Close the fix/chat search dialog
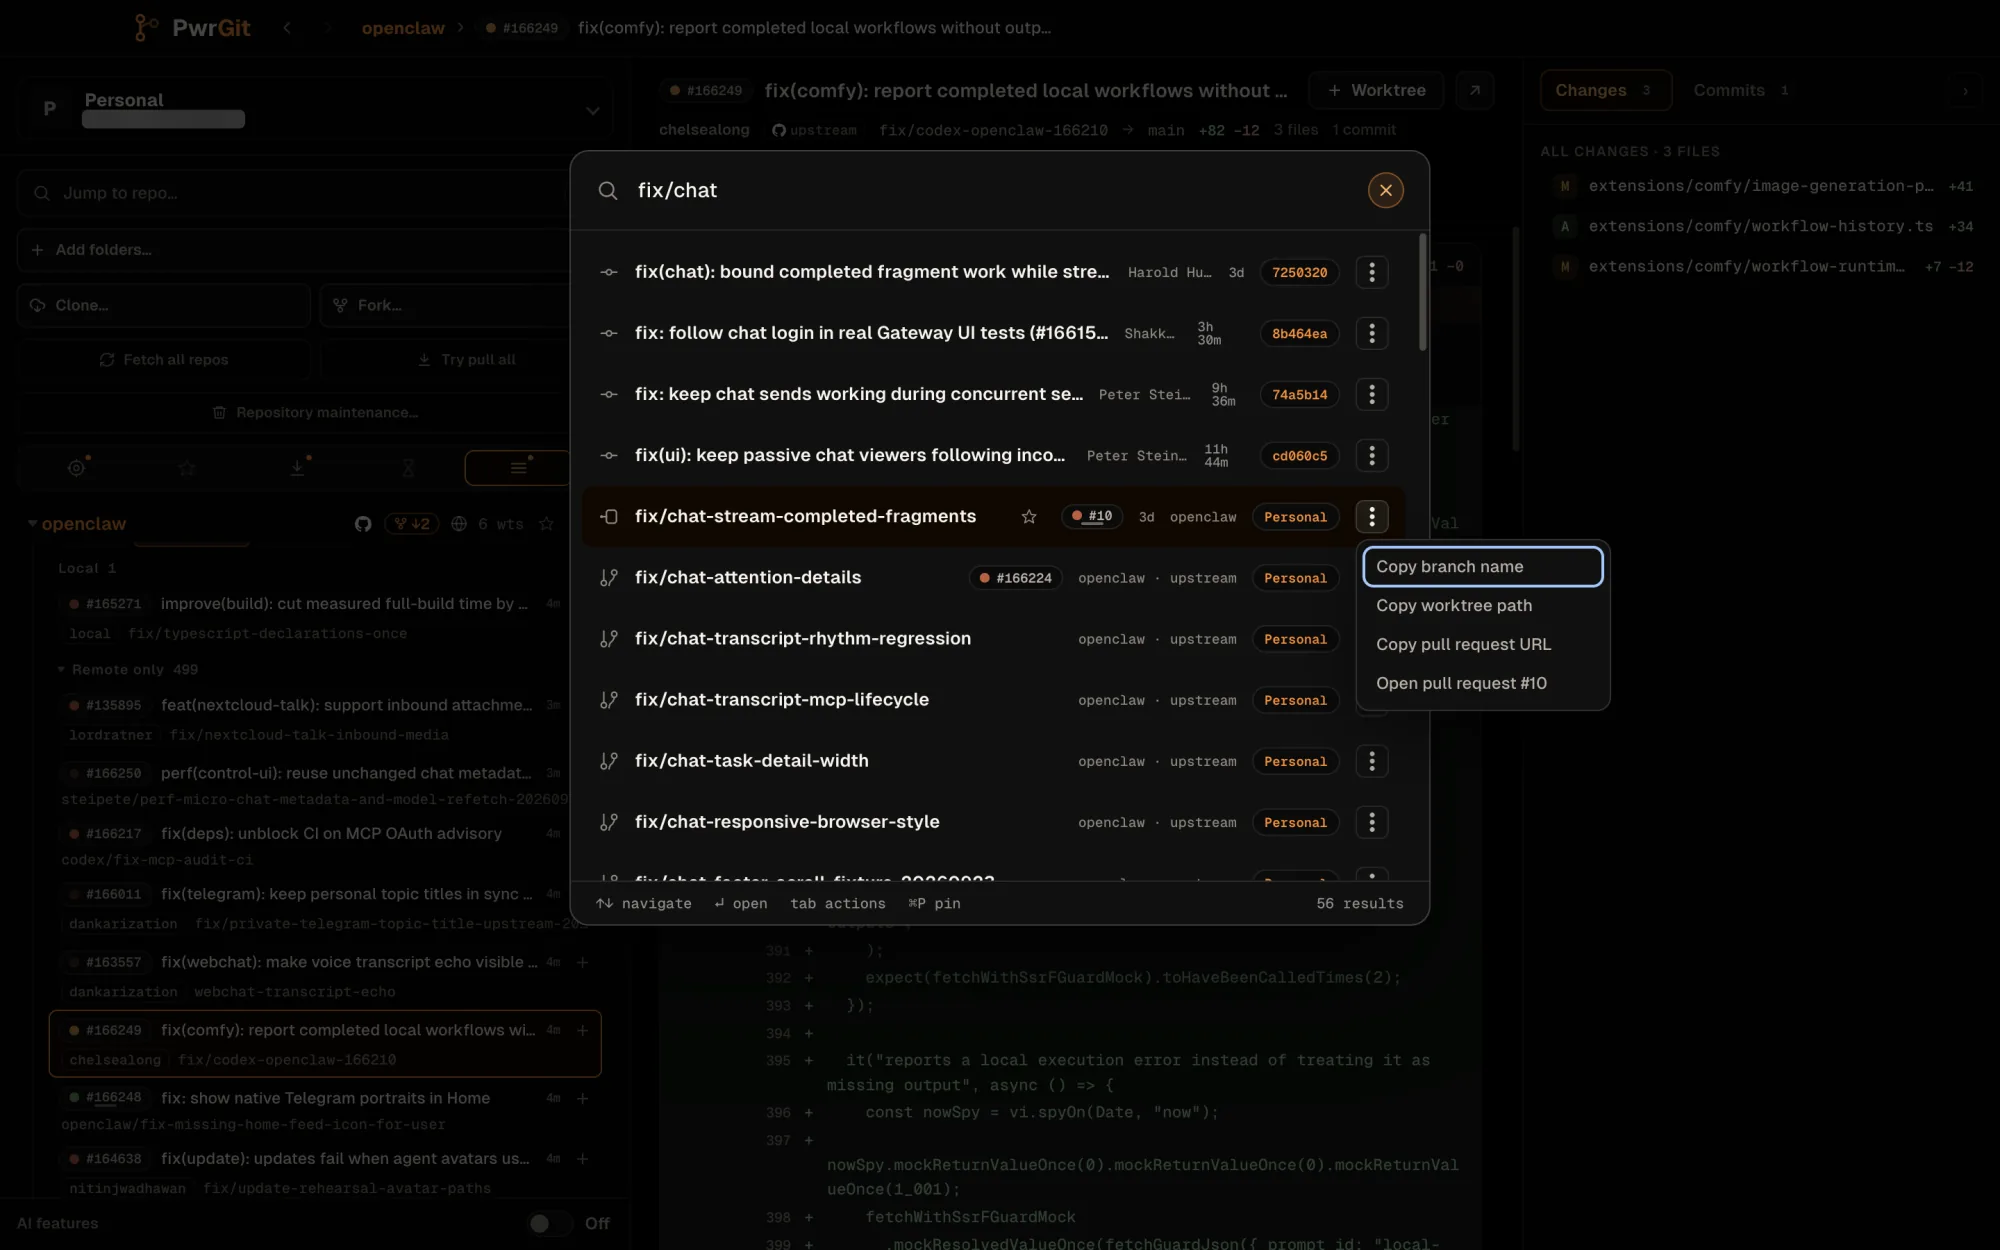Screen dimensions: 2000x1250 click(x=1385, y=190)
